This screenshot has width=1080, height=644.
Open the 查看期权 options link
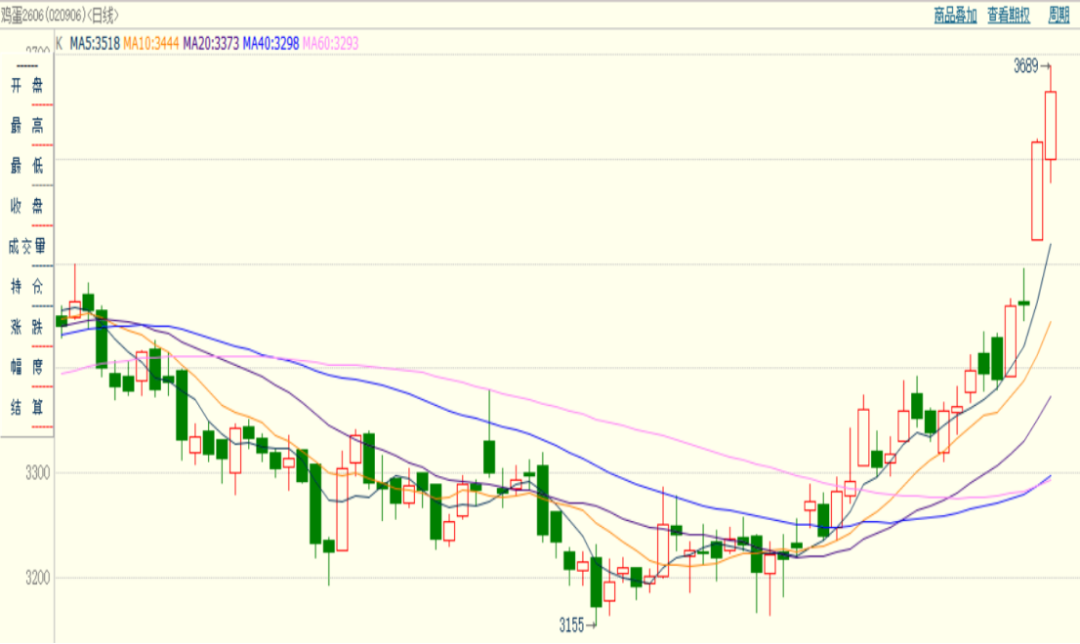tap(1008, 15)
